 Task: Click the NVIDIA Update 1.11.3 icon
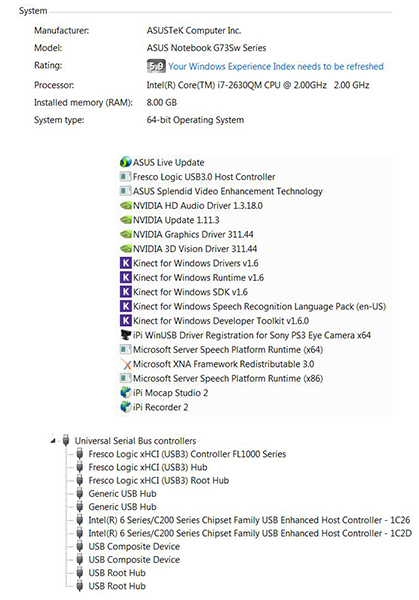pyautogui.click(x=126, y=220)
